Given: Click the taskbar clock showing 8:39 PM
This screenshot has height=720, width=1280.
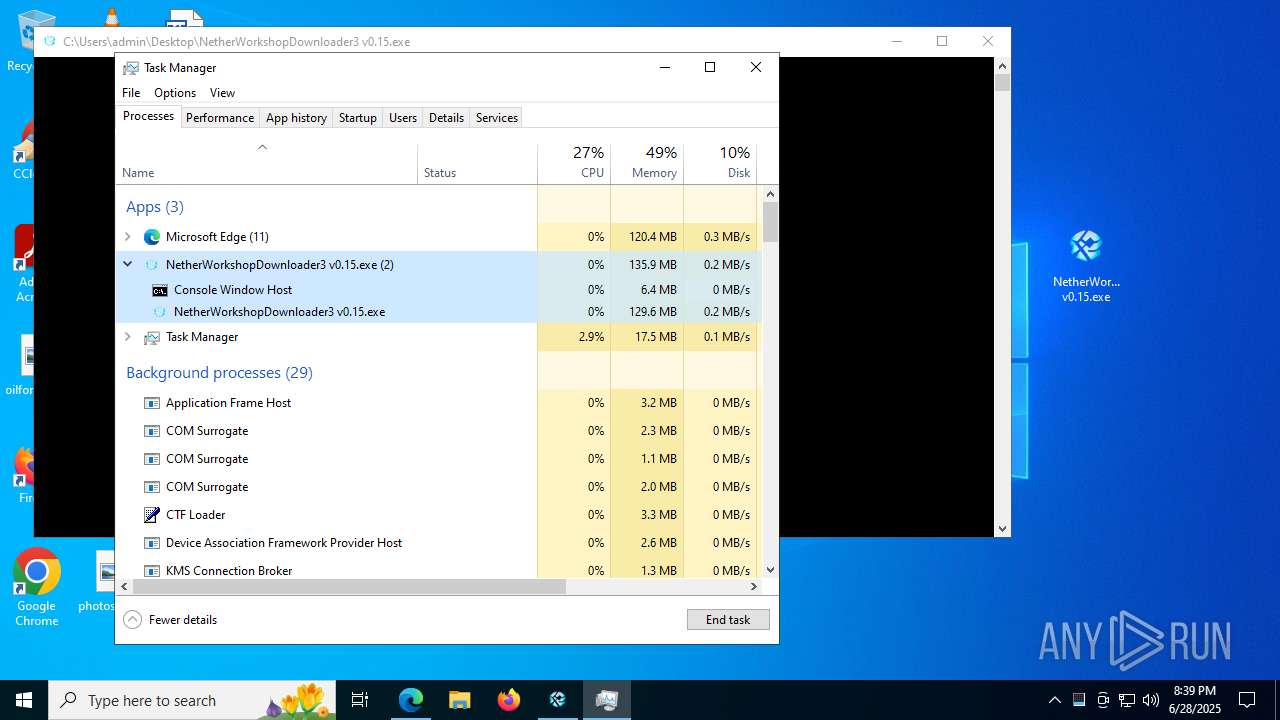Looking at the screenshot, I should coord(1194,700).
